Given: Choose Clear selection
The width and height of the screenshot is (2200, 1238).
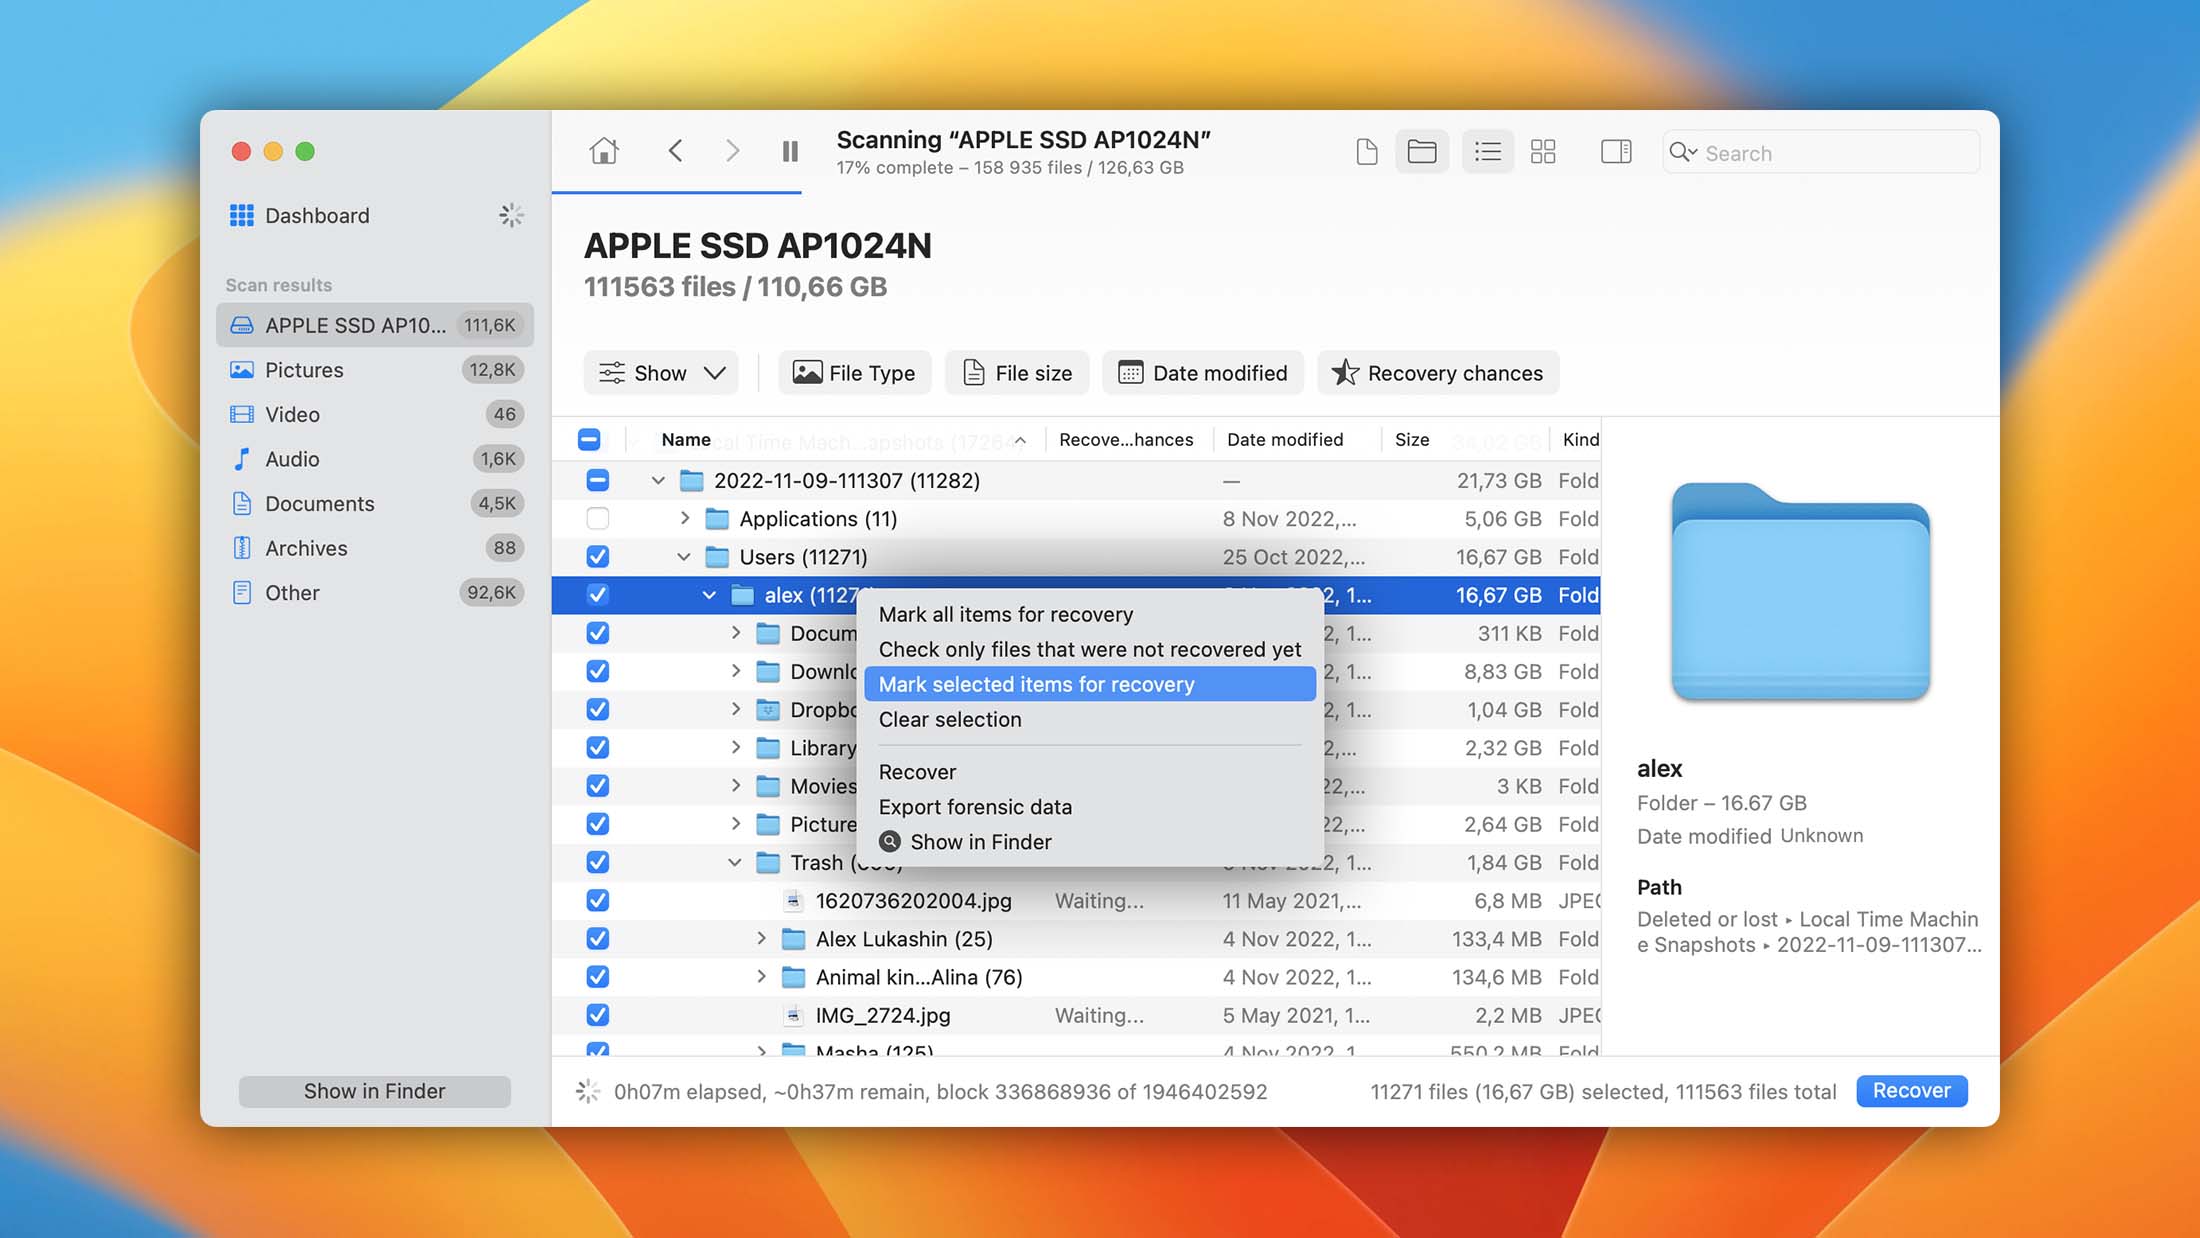Looking at the screenshot, I should tap(1089, 719).
